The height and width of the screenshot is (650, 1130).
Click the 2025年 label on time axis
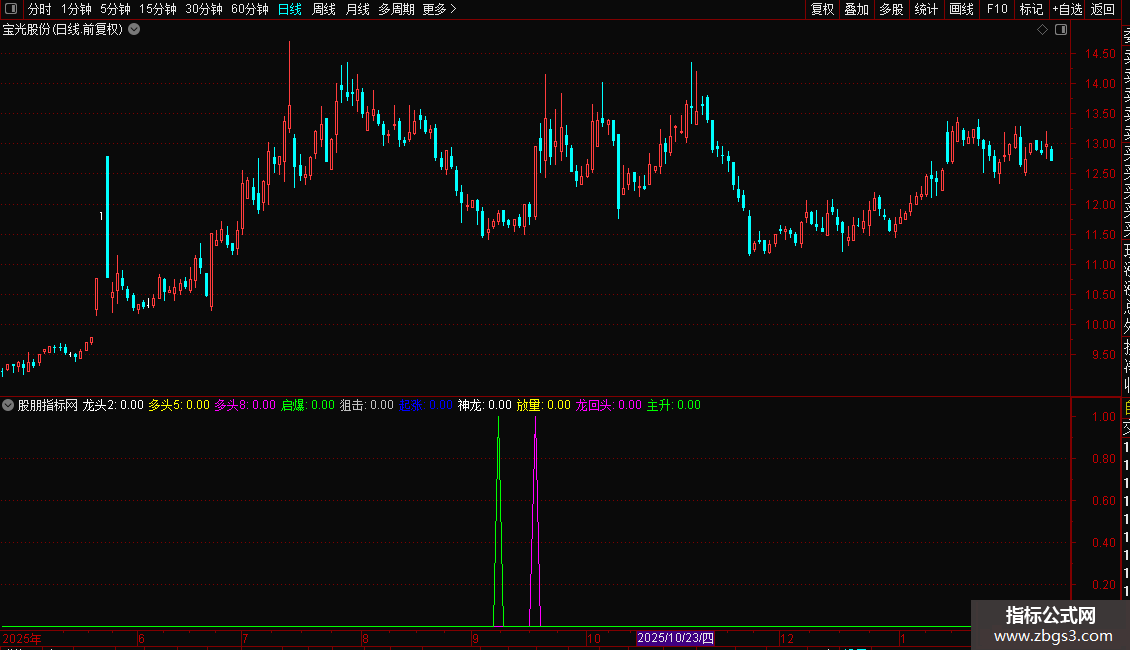(22, 638)
